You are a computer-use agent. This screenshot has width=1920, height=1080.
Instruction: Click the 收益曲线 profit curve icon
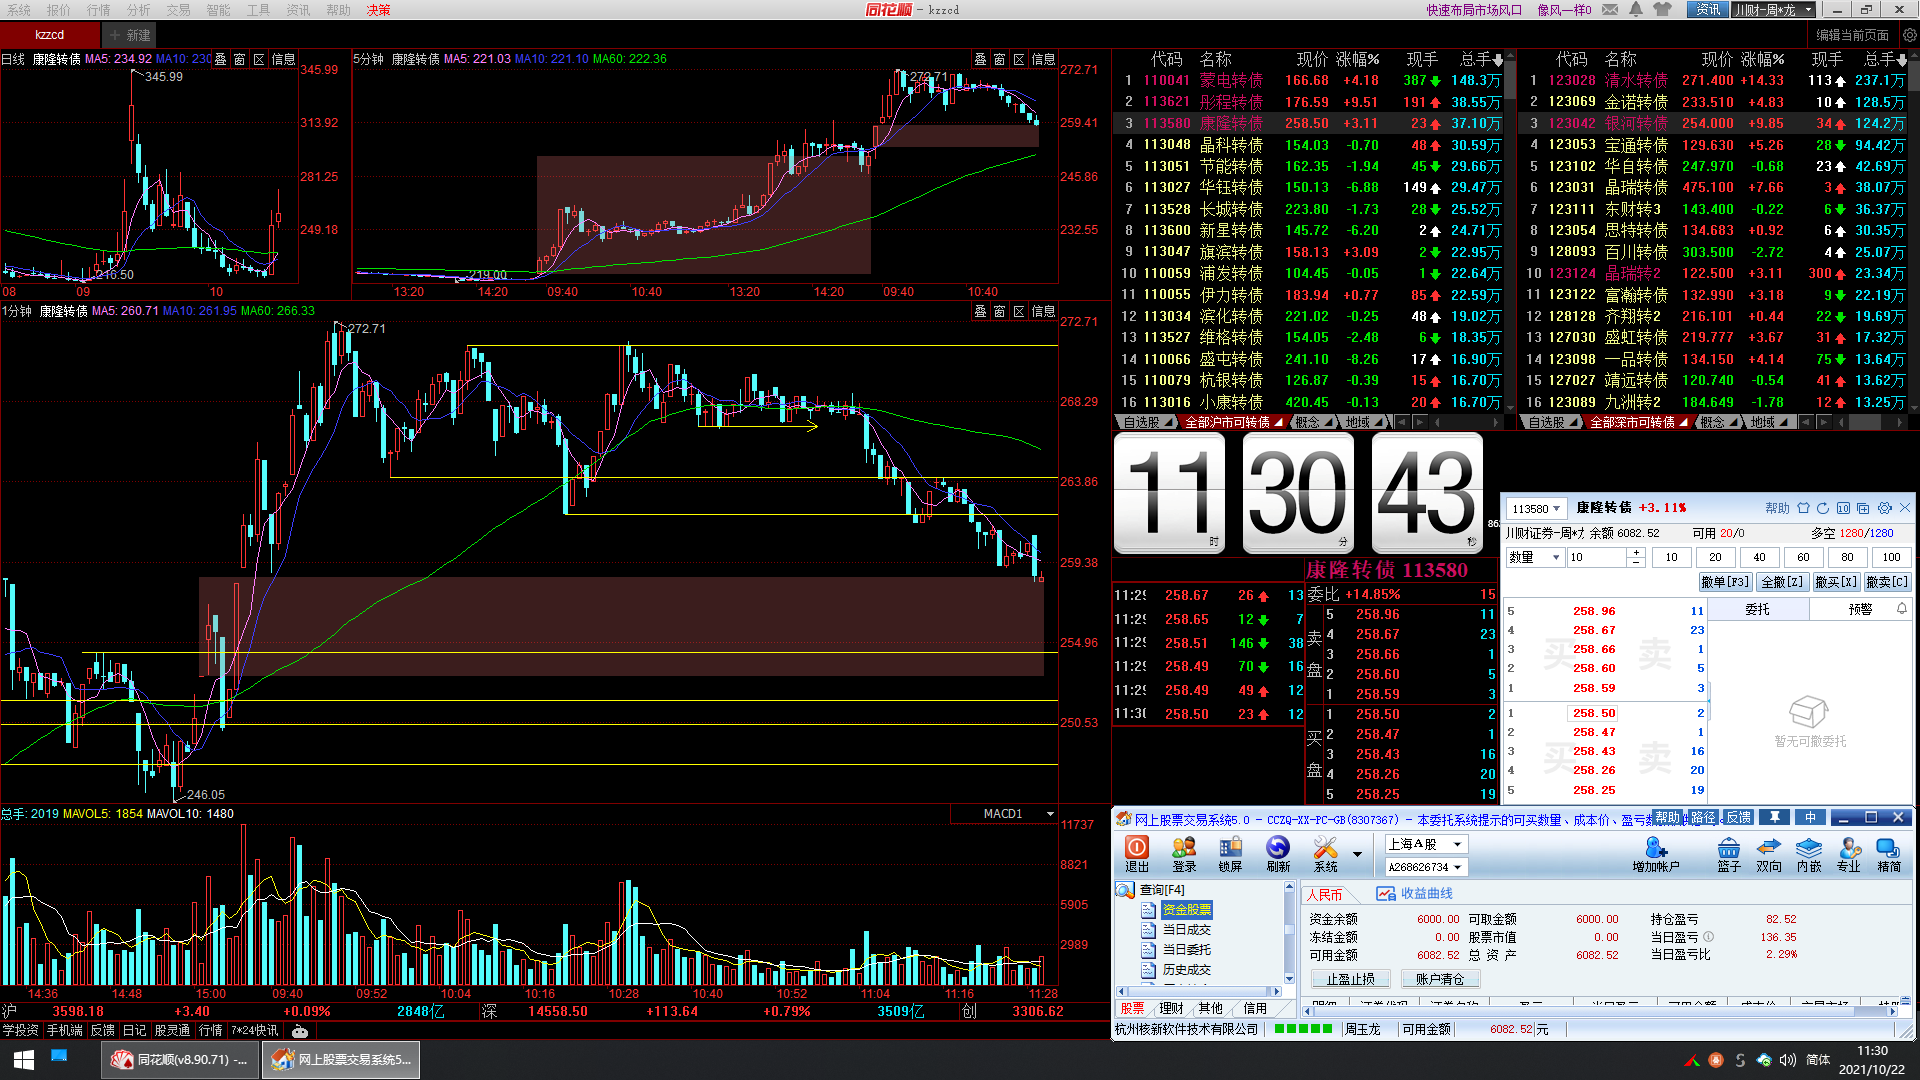coord(1386,894)
